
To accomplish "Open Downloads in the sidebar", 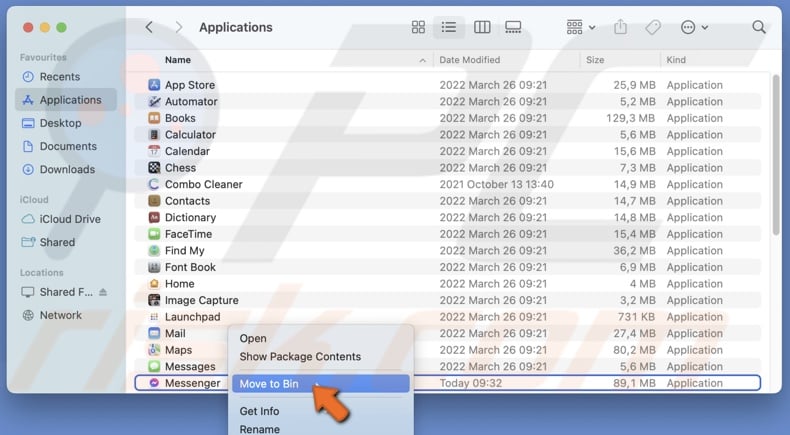I will (67, 169).
